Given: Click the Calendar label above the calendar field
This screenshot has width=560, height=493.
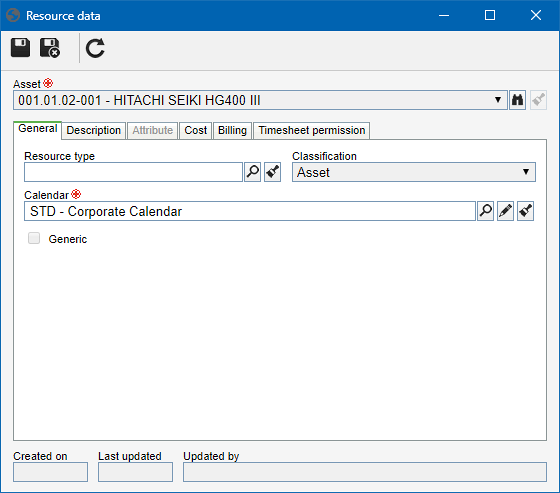Looking at the screenshot, I should [46, 195].
